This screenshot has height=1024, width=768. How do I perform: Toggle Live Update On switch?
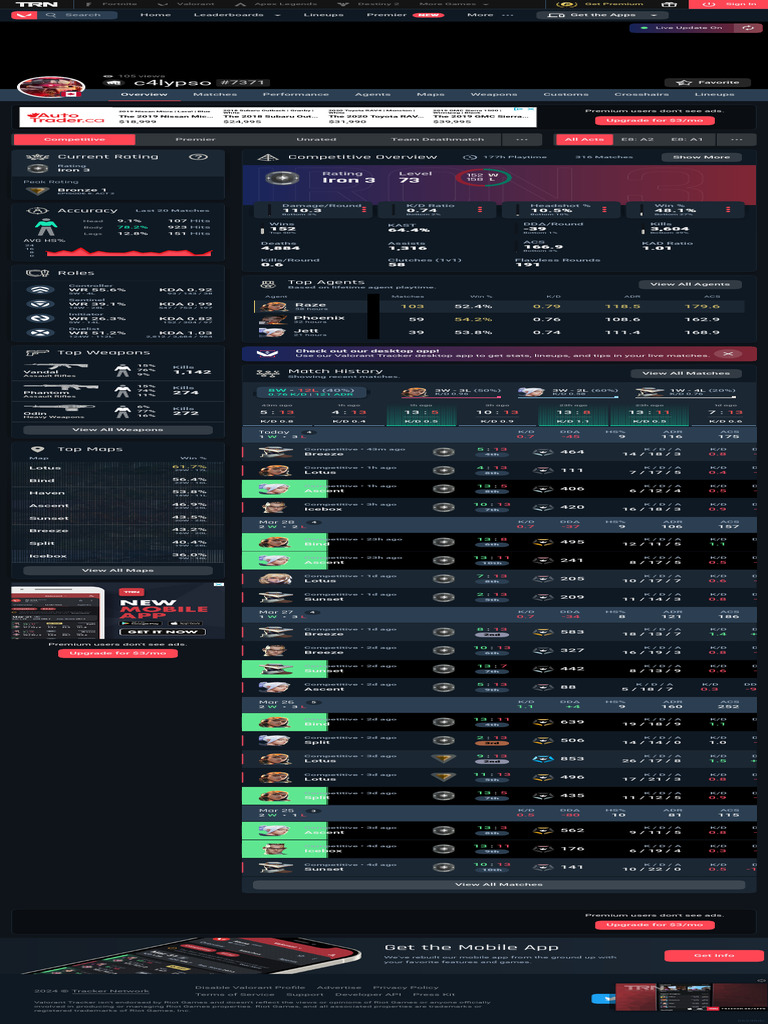pos(682,28)
